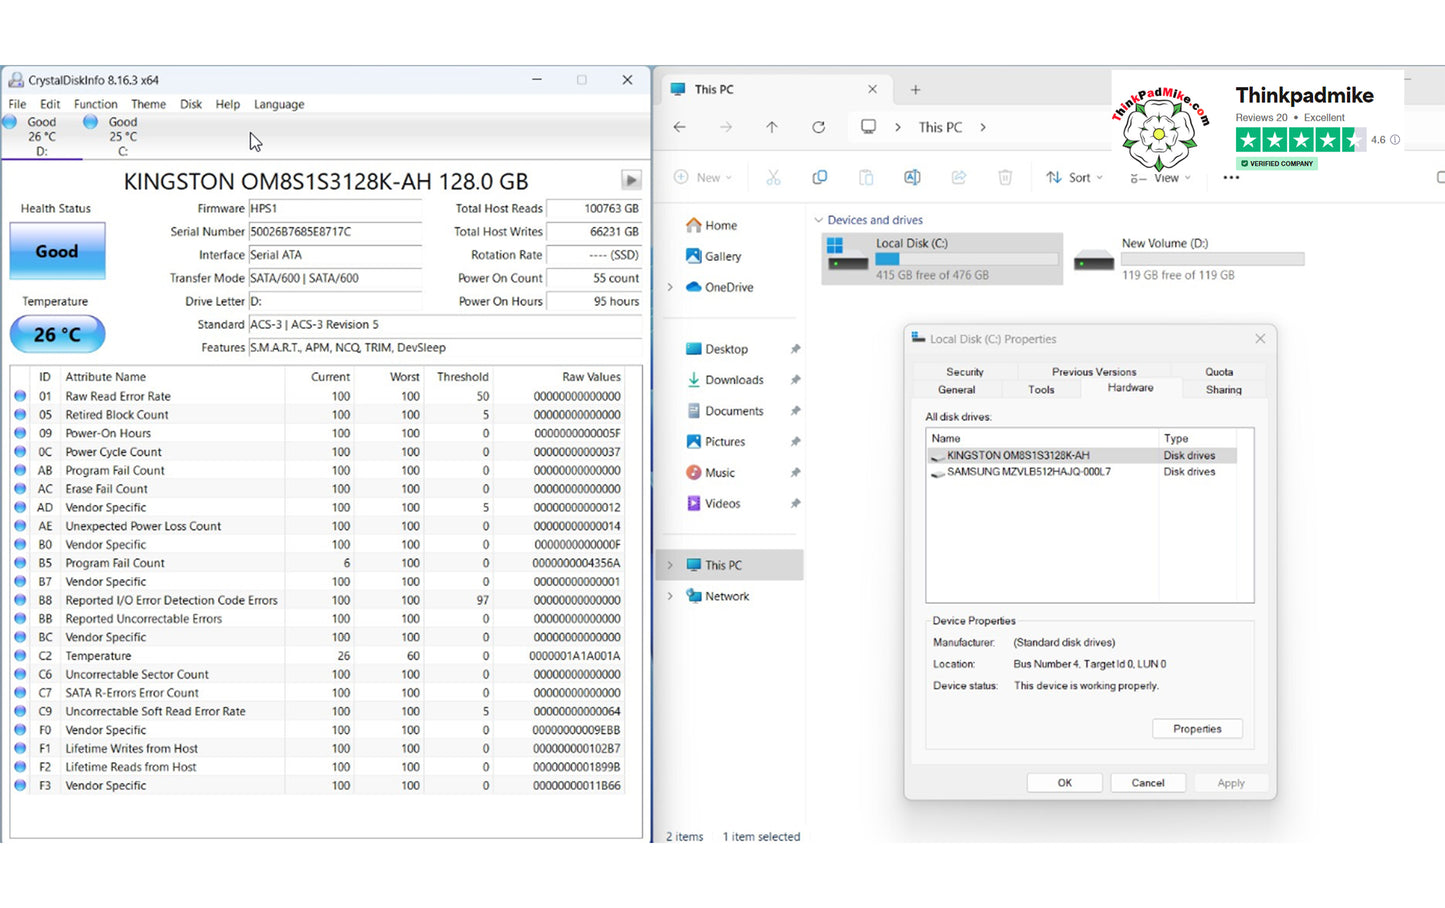Switch to the Security tab in Properties
The height and width of the screenshot is (908, 1445).
click(x=965, y=372)
